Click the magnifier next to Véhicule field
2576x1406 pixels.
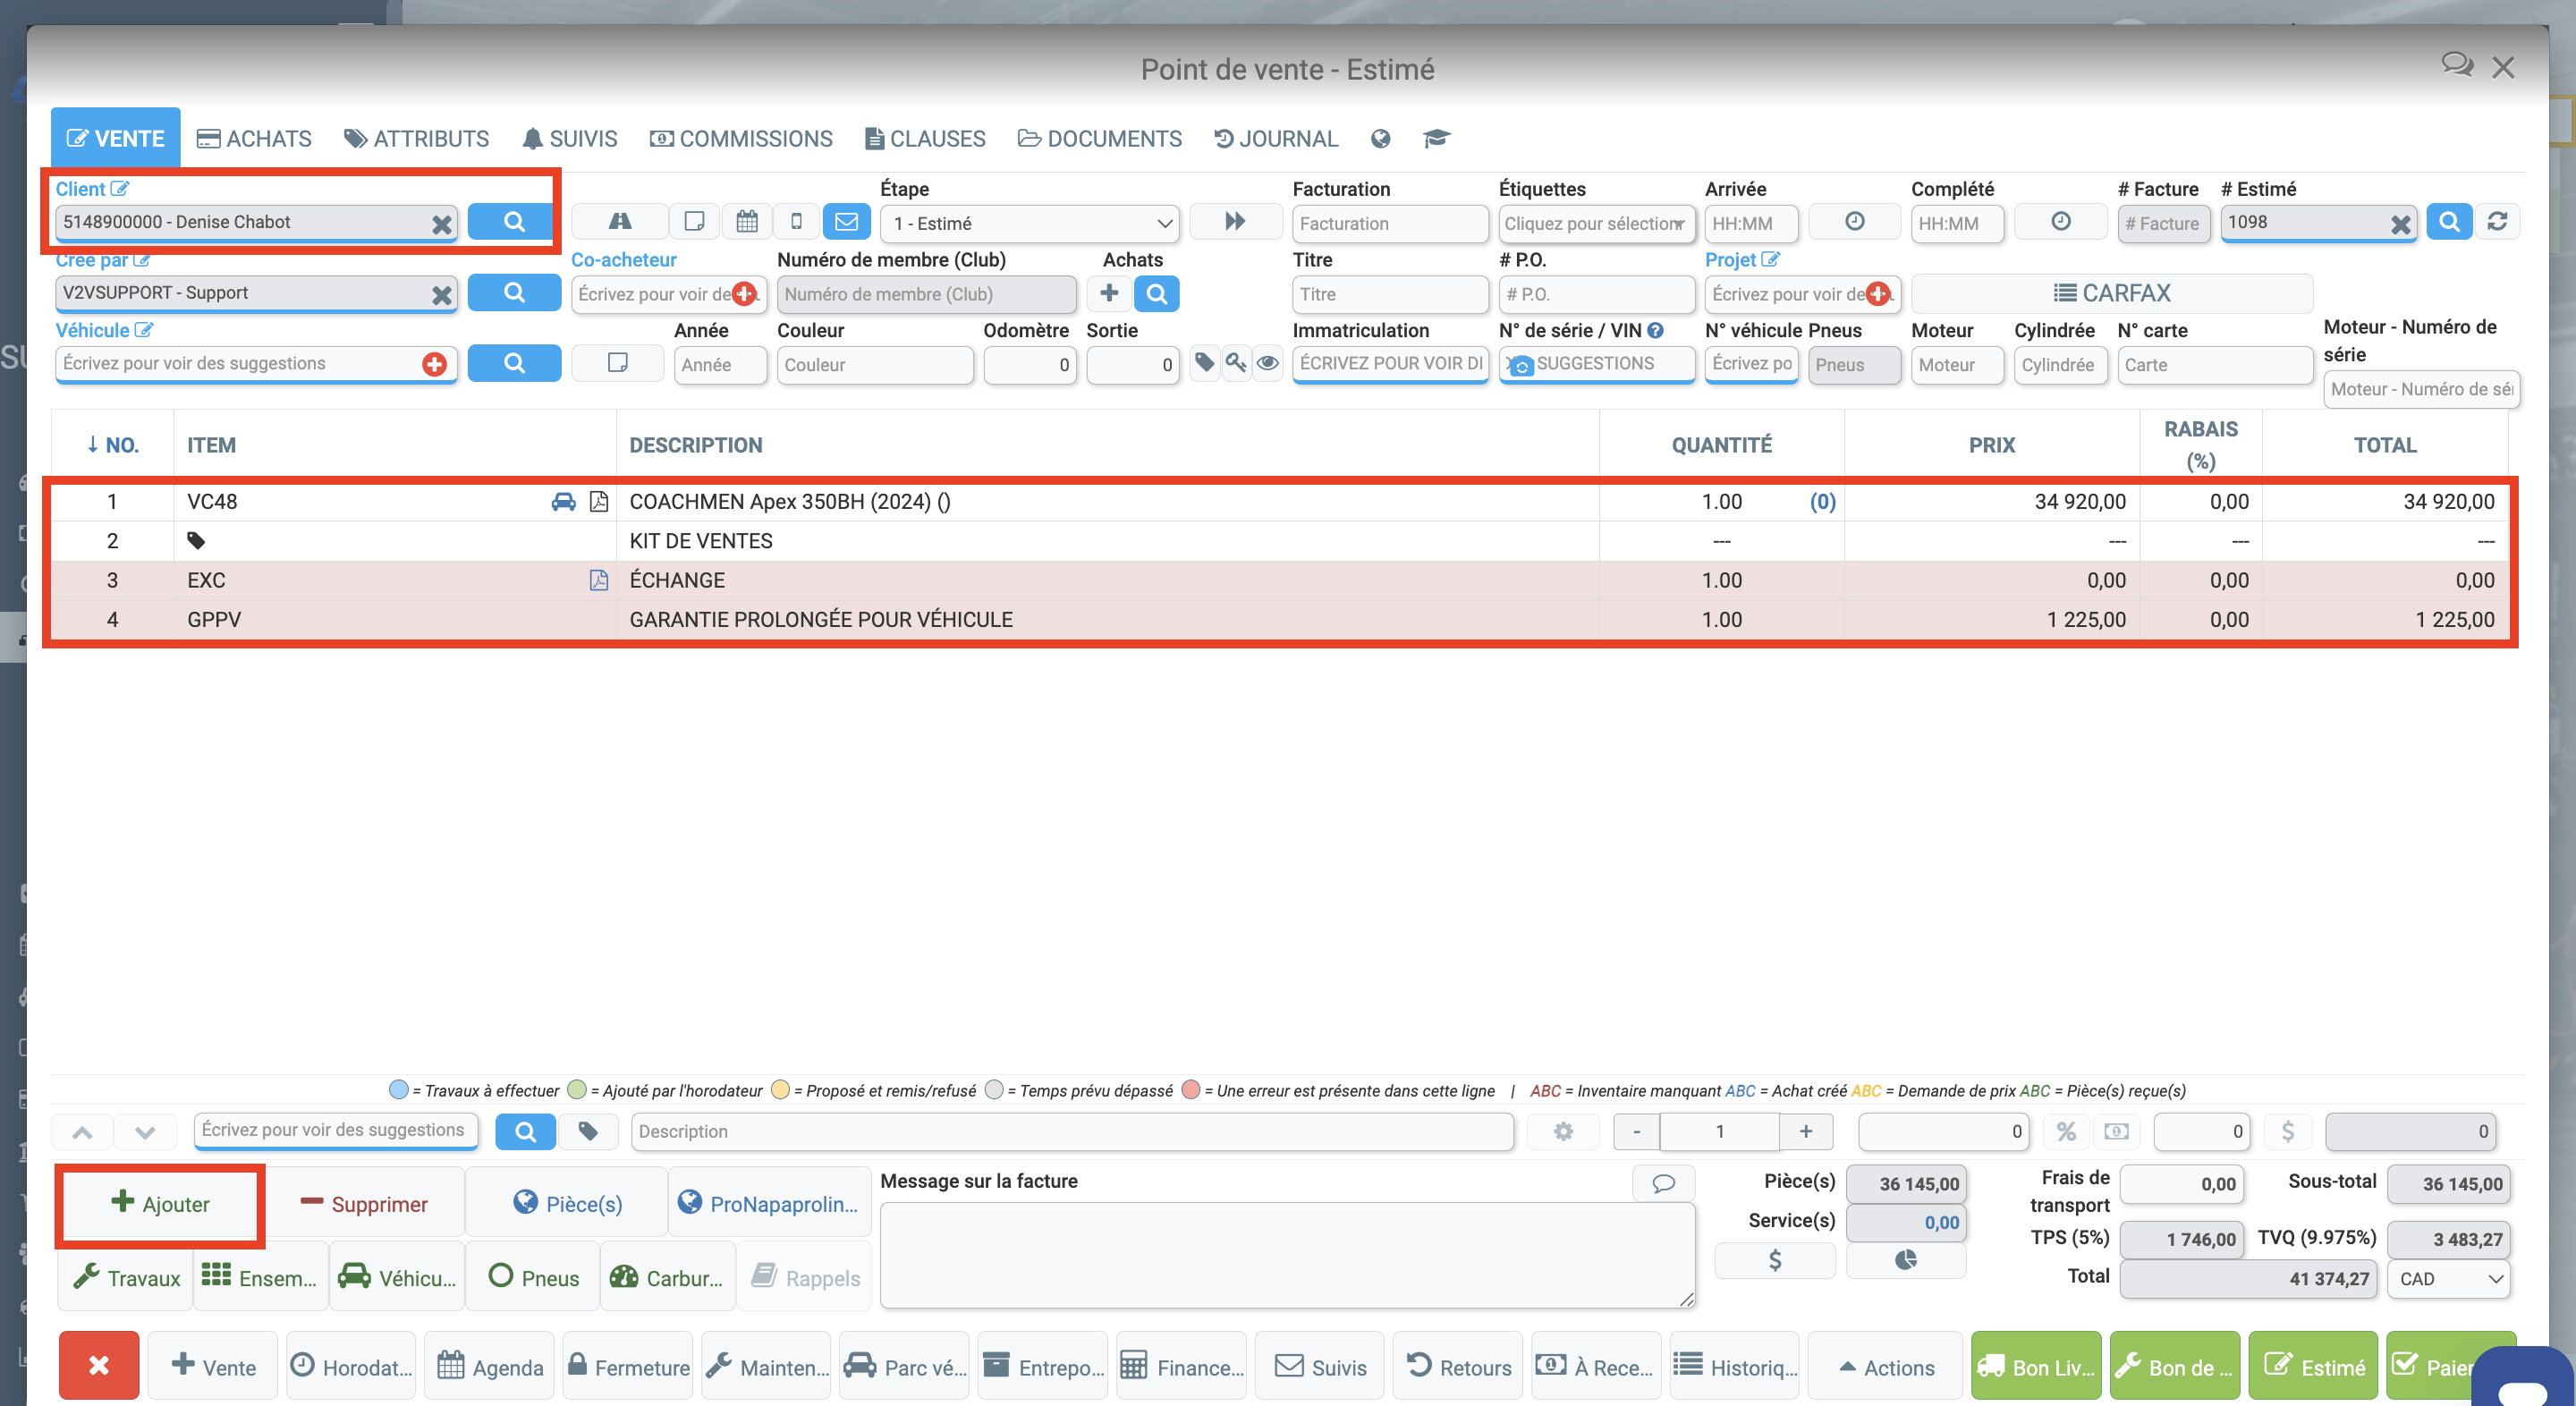[514, 363]
